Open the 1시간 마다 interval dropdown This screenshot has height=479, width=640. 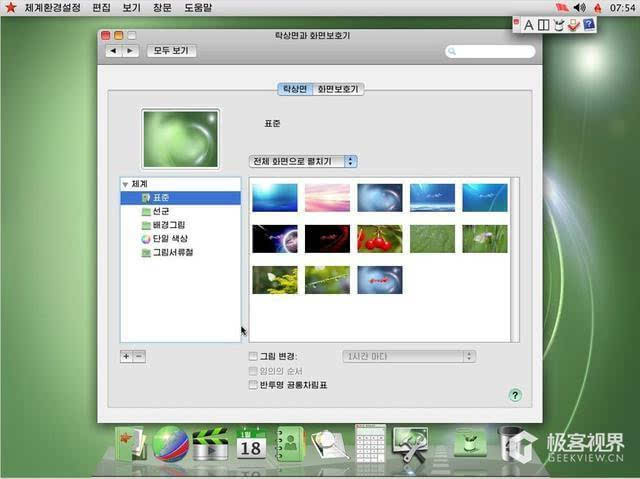coord(408,356)
